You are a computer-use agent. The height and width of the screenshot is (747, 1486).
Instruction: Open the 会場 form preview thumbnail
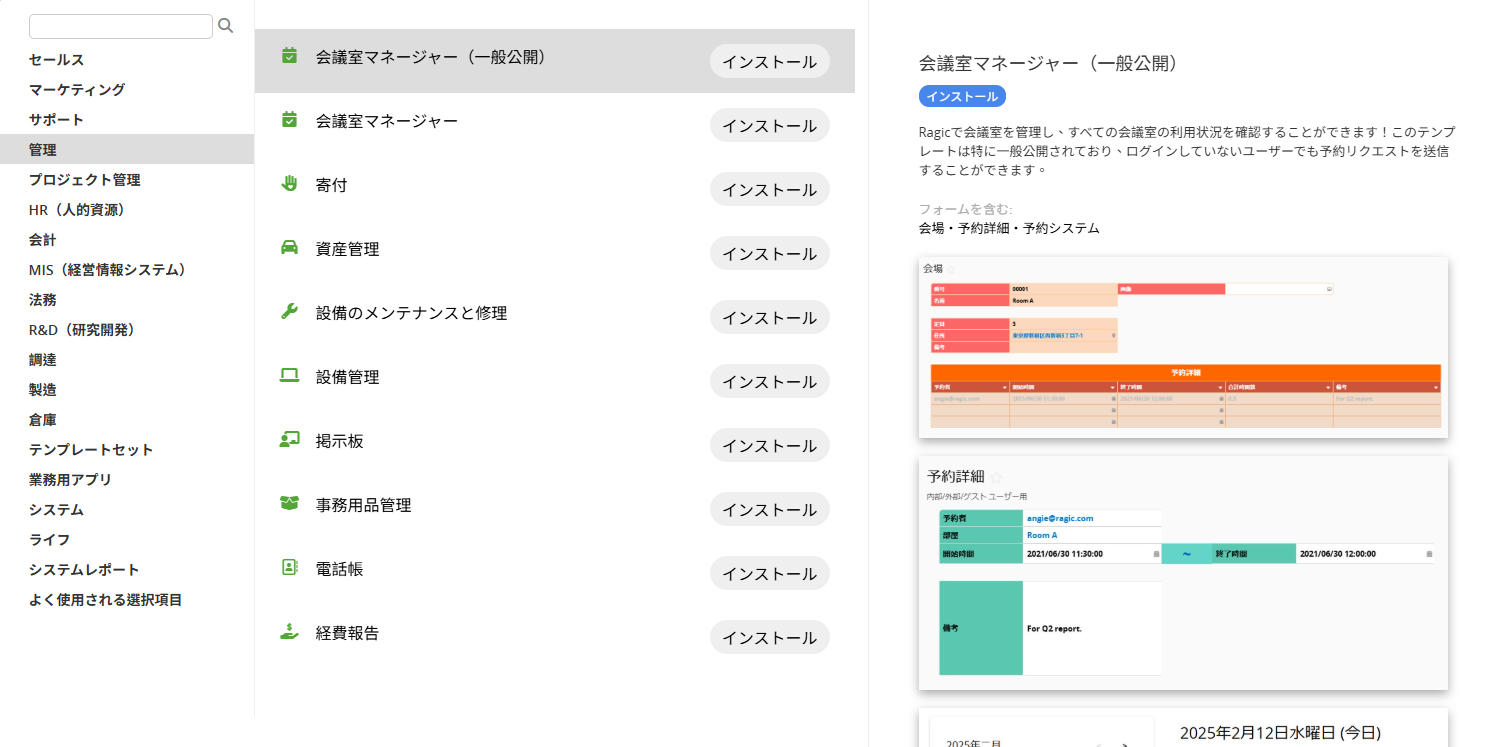click(x=1183, y=348)
